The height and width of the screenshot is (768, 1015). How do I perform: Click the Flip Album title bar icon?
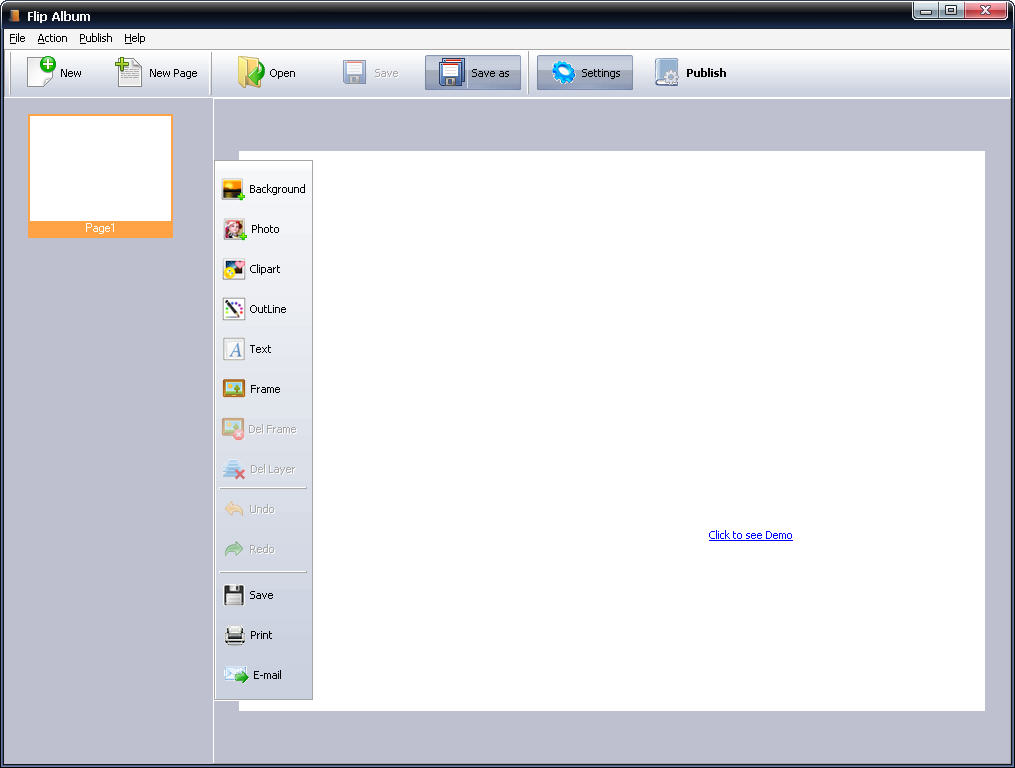pyautogui.click(x=14, y=16)
